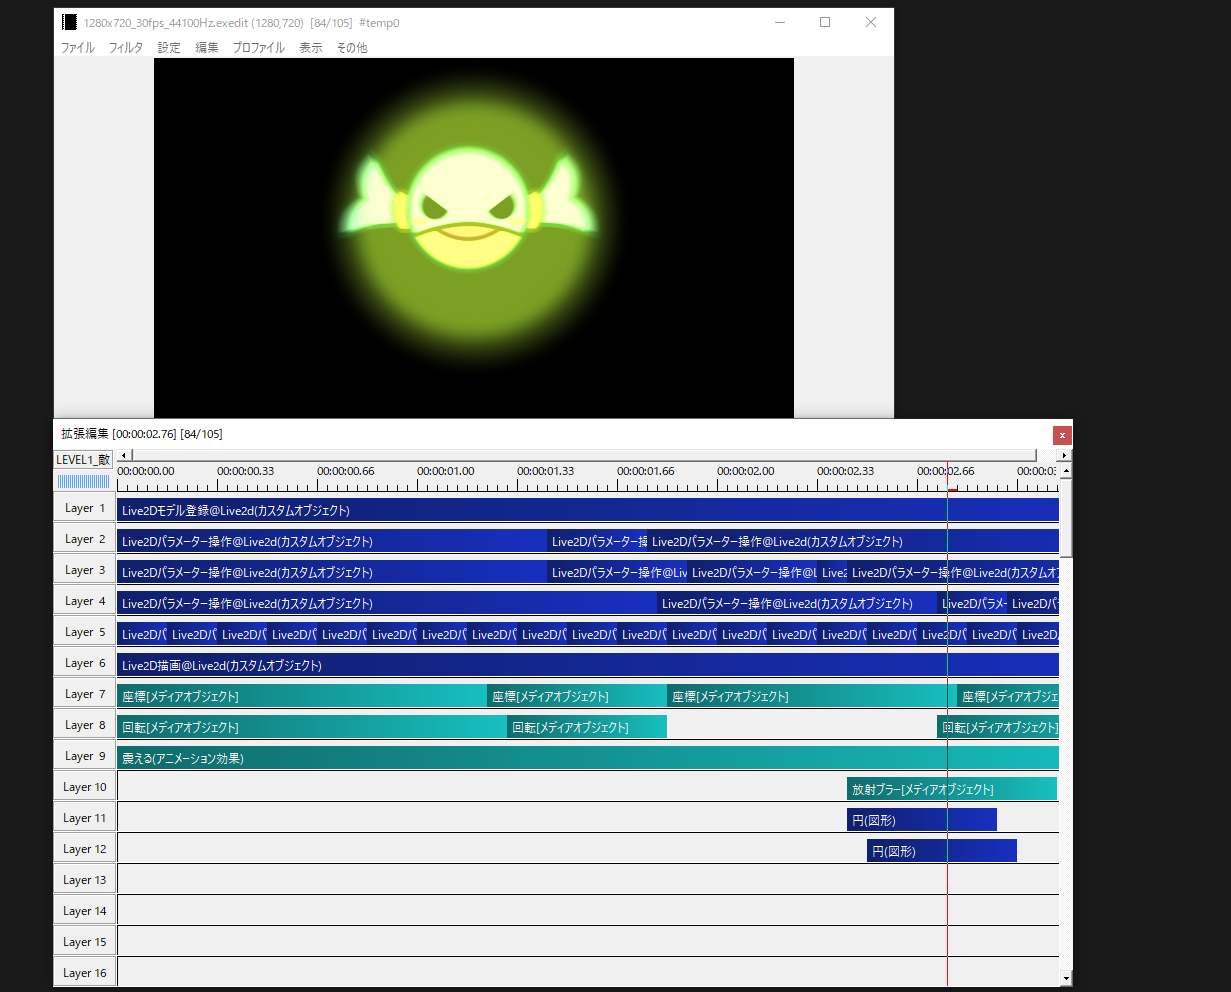This screenshot has height=992, width=1231.
Task: Expand the プロファイル menu
Action: tap(258, 48)
